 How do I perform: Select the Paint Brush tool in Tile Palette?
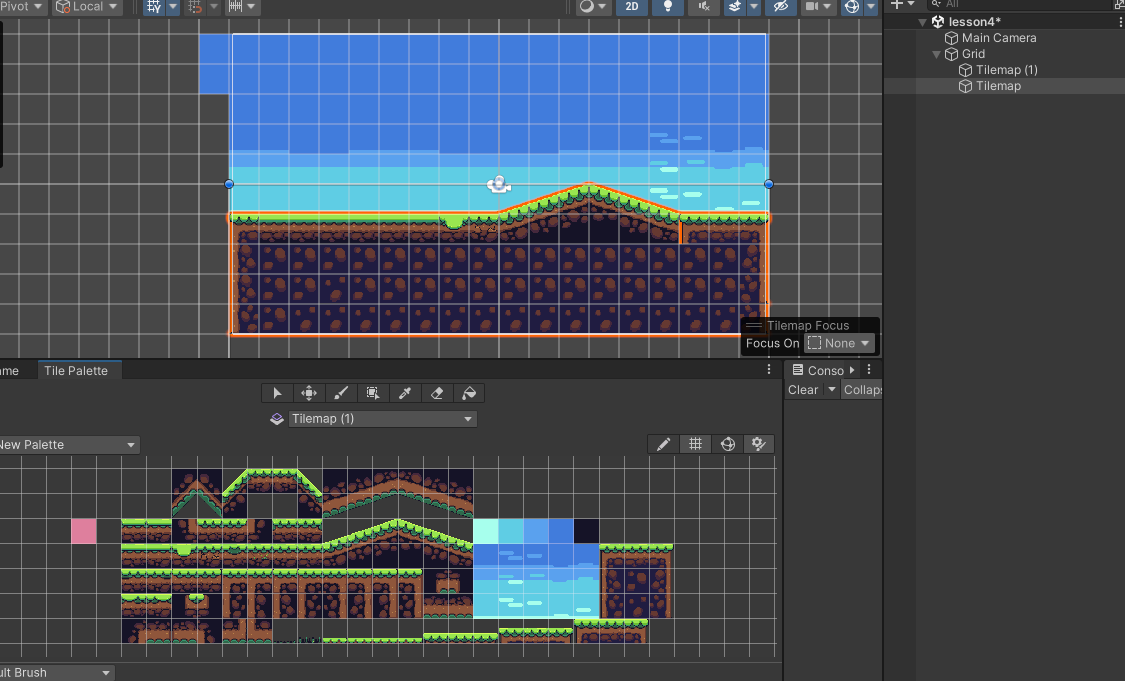point(341,392)
